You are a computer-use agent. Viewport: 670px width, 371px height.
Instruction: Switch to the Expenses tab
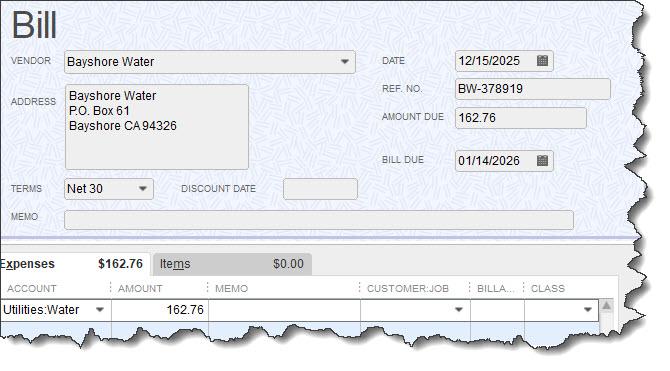click(75, 264)
